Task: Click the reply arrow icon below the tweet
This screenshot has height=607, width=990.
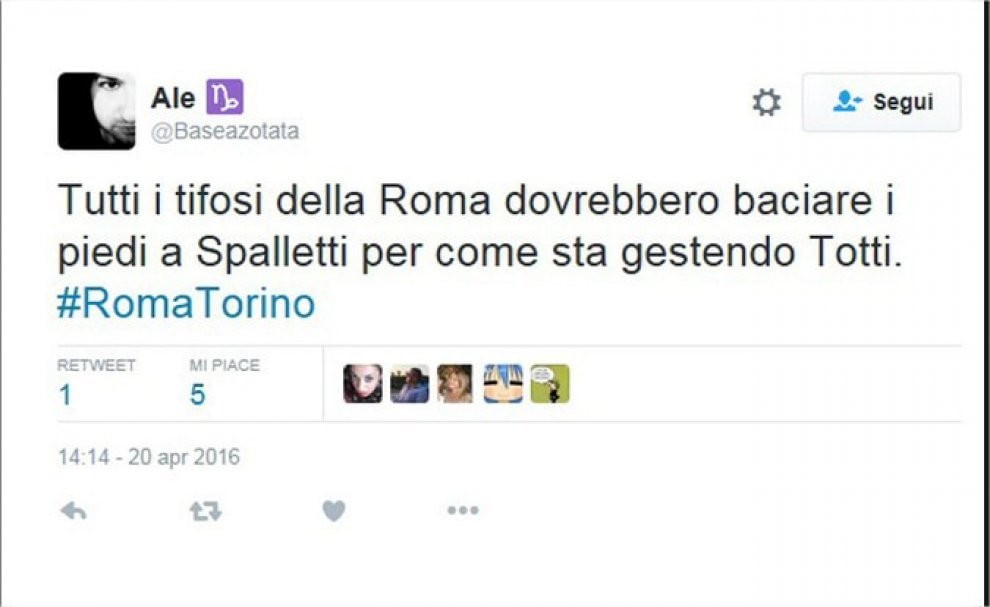Action: coord(73,510)
